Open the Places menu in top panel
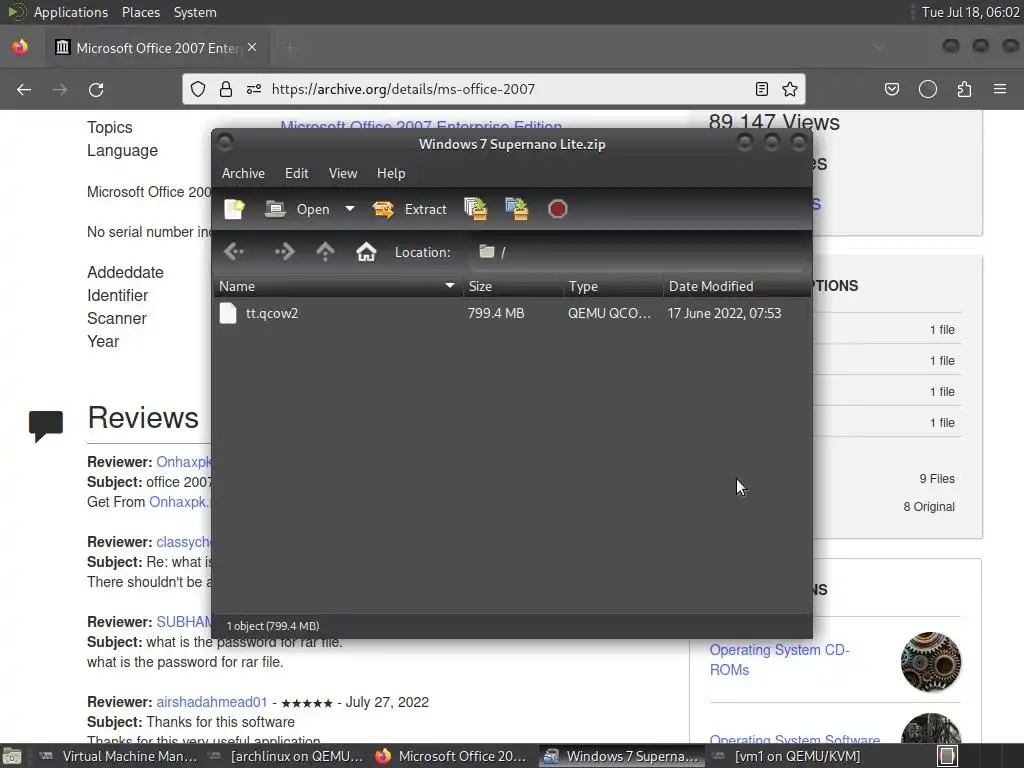 click(140, 12)
